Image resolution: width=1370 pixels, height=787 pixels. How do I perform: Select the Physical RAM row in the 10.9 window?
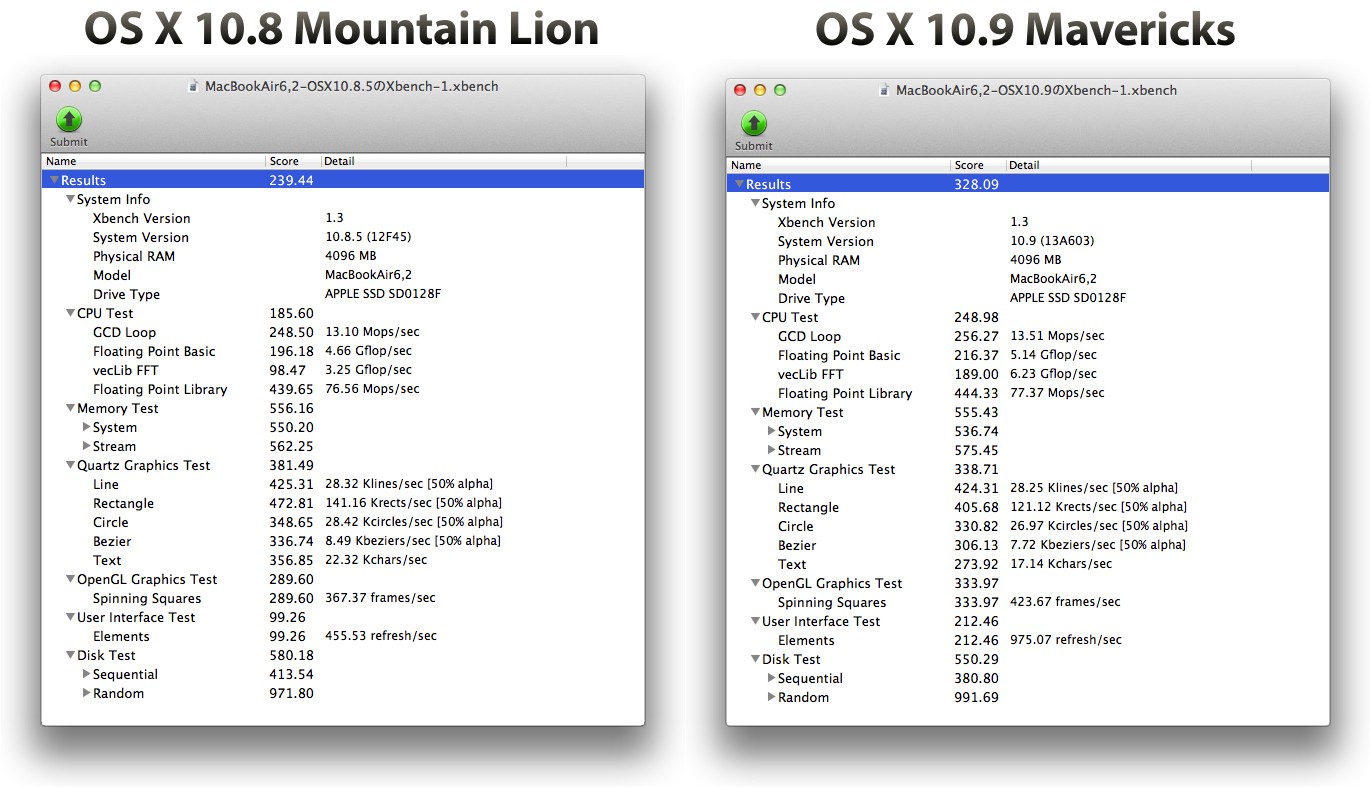pos(1028,260)
